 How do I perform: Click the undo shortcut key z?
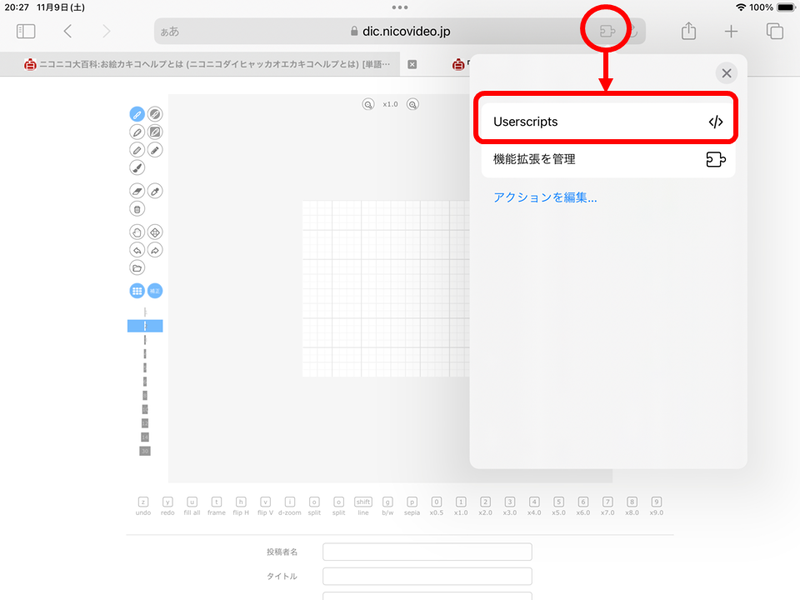pyautogui.click(x=143, y=506)
